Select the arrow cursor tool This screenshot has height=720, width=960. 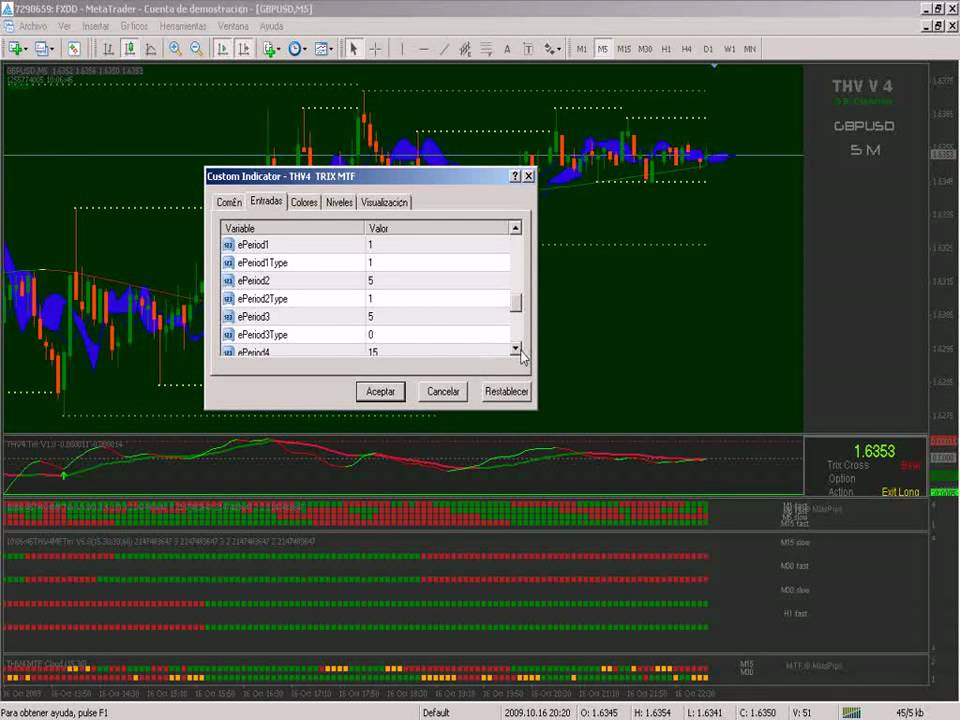(353, 49)
